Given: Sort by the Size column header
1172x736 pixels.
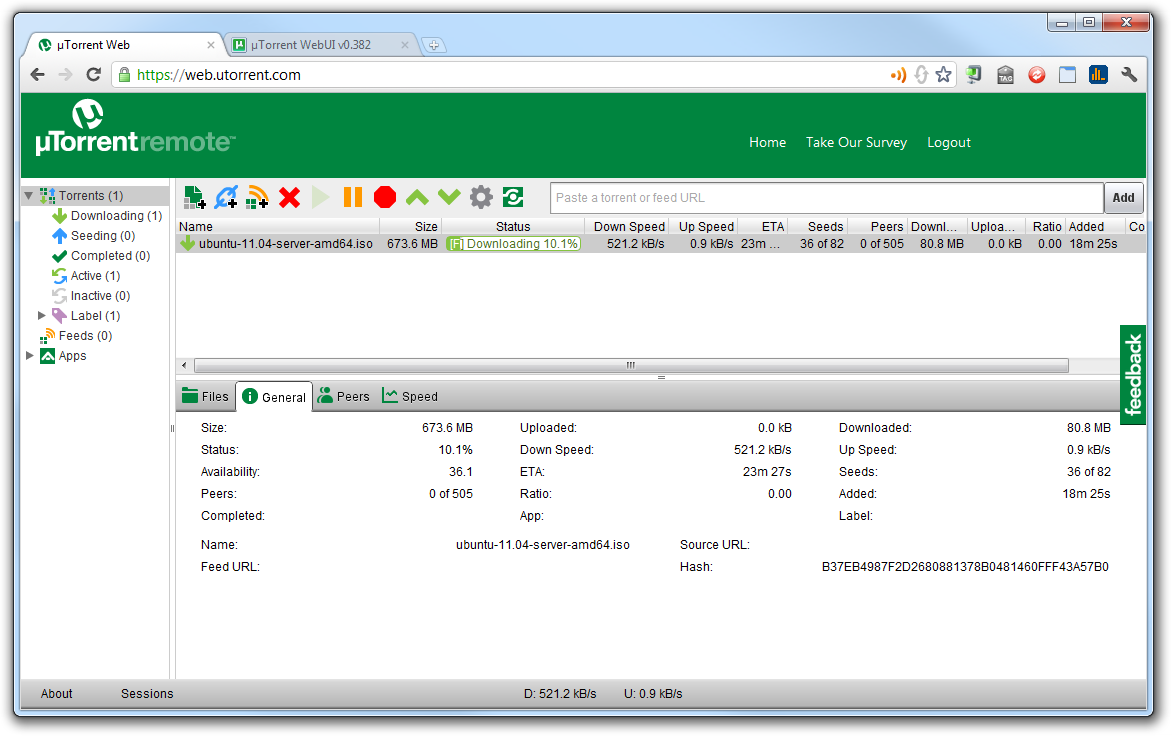Looking at the screenshot, I should point(411,226).
